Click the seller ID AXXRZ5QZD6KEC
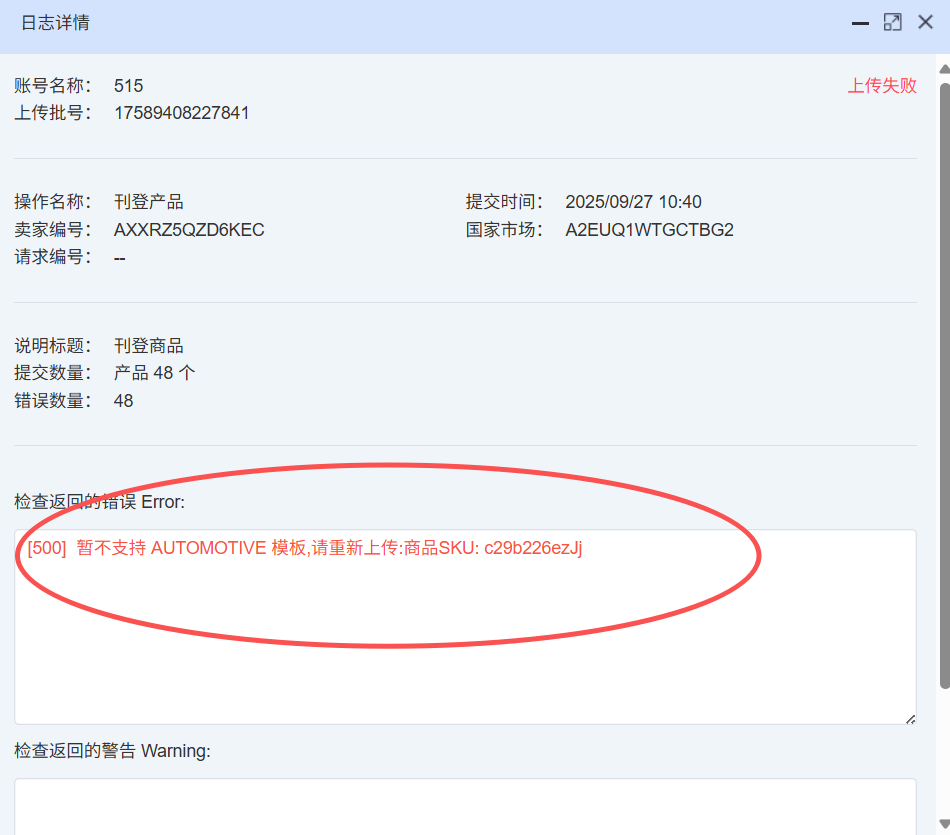Image resolution: width=950 pixels, height=835 pixels. [189, 230]
